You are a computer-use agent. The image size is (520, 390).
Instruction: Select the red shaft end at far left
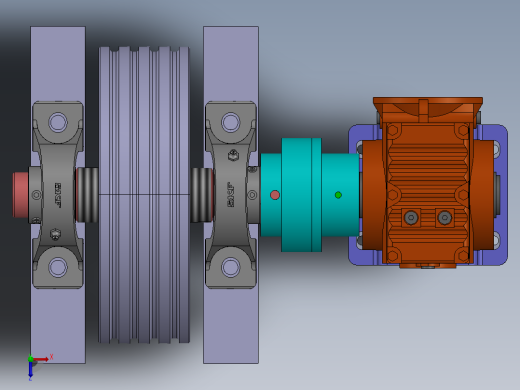(x=21, y=195)
